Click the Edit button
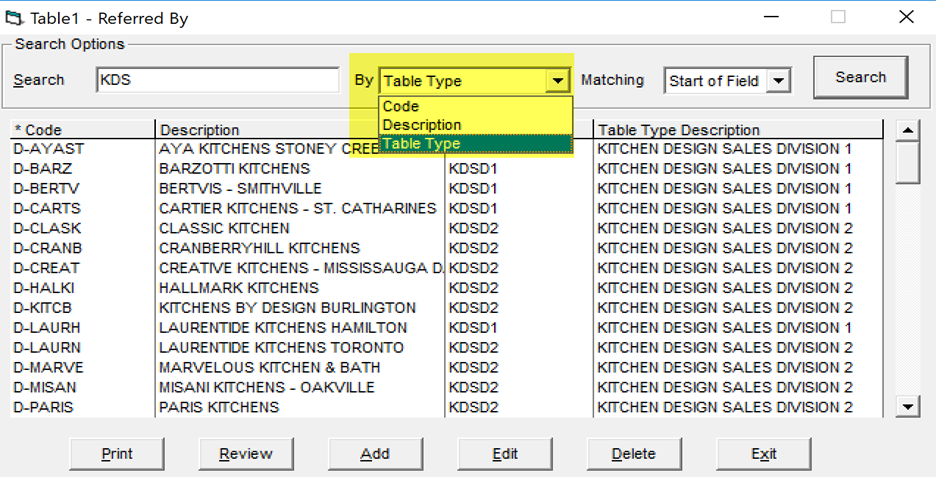The height and width of the screenshot is (477, 937). [505, 454]
